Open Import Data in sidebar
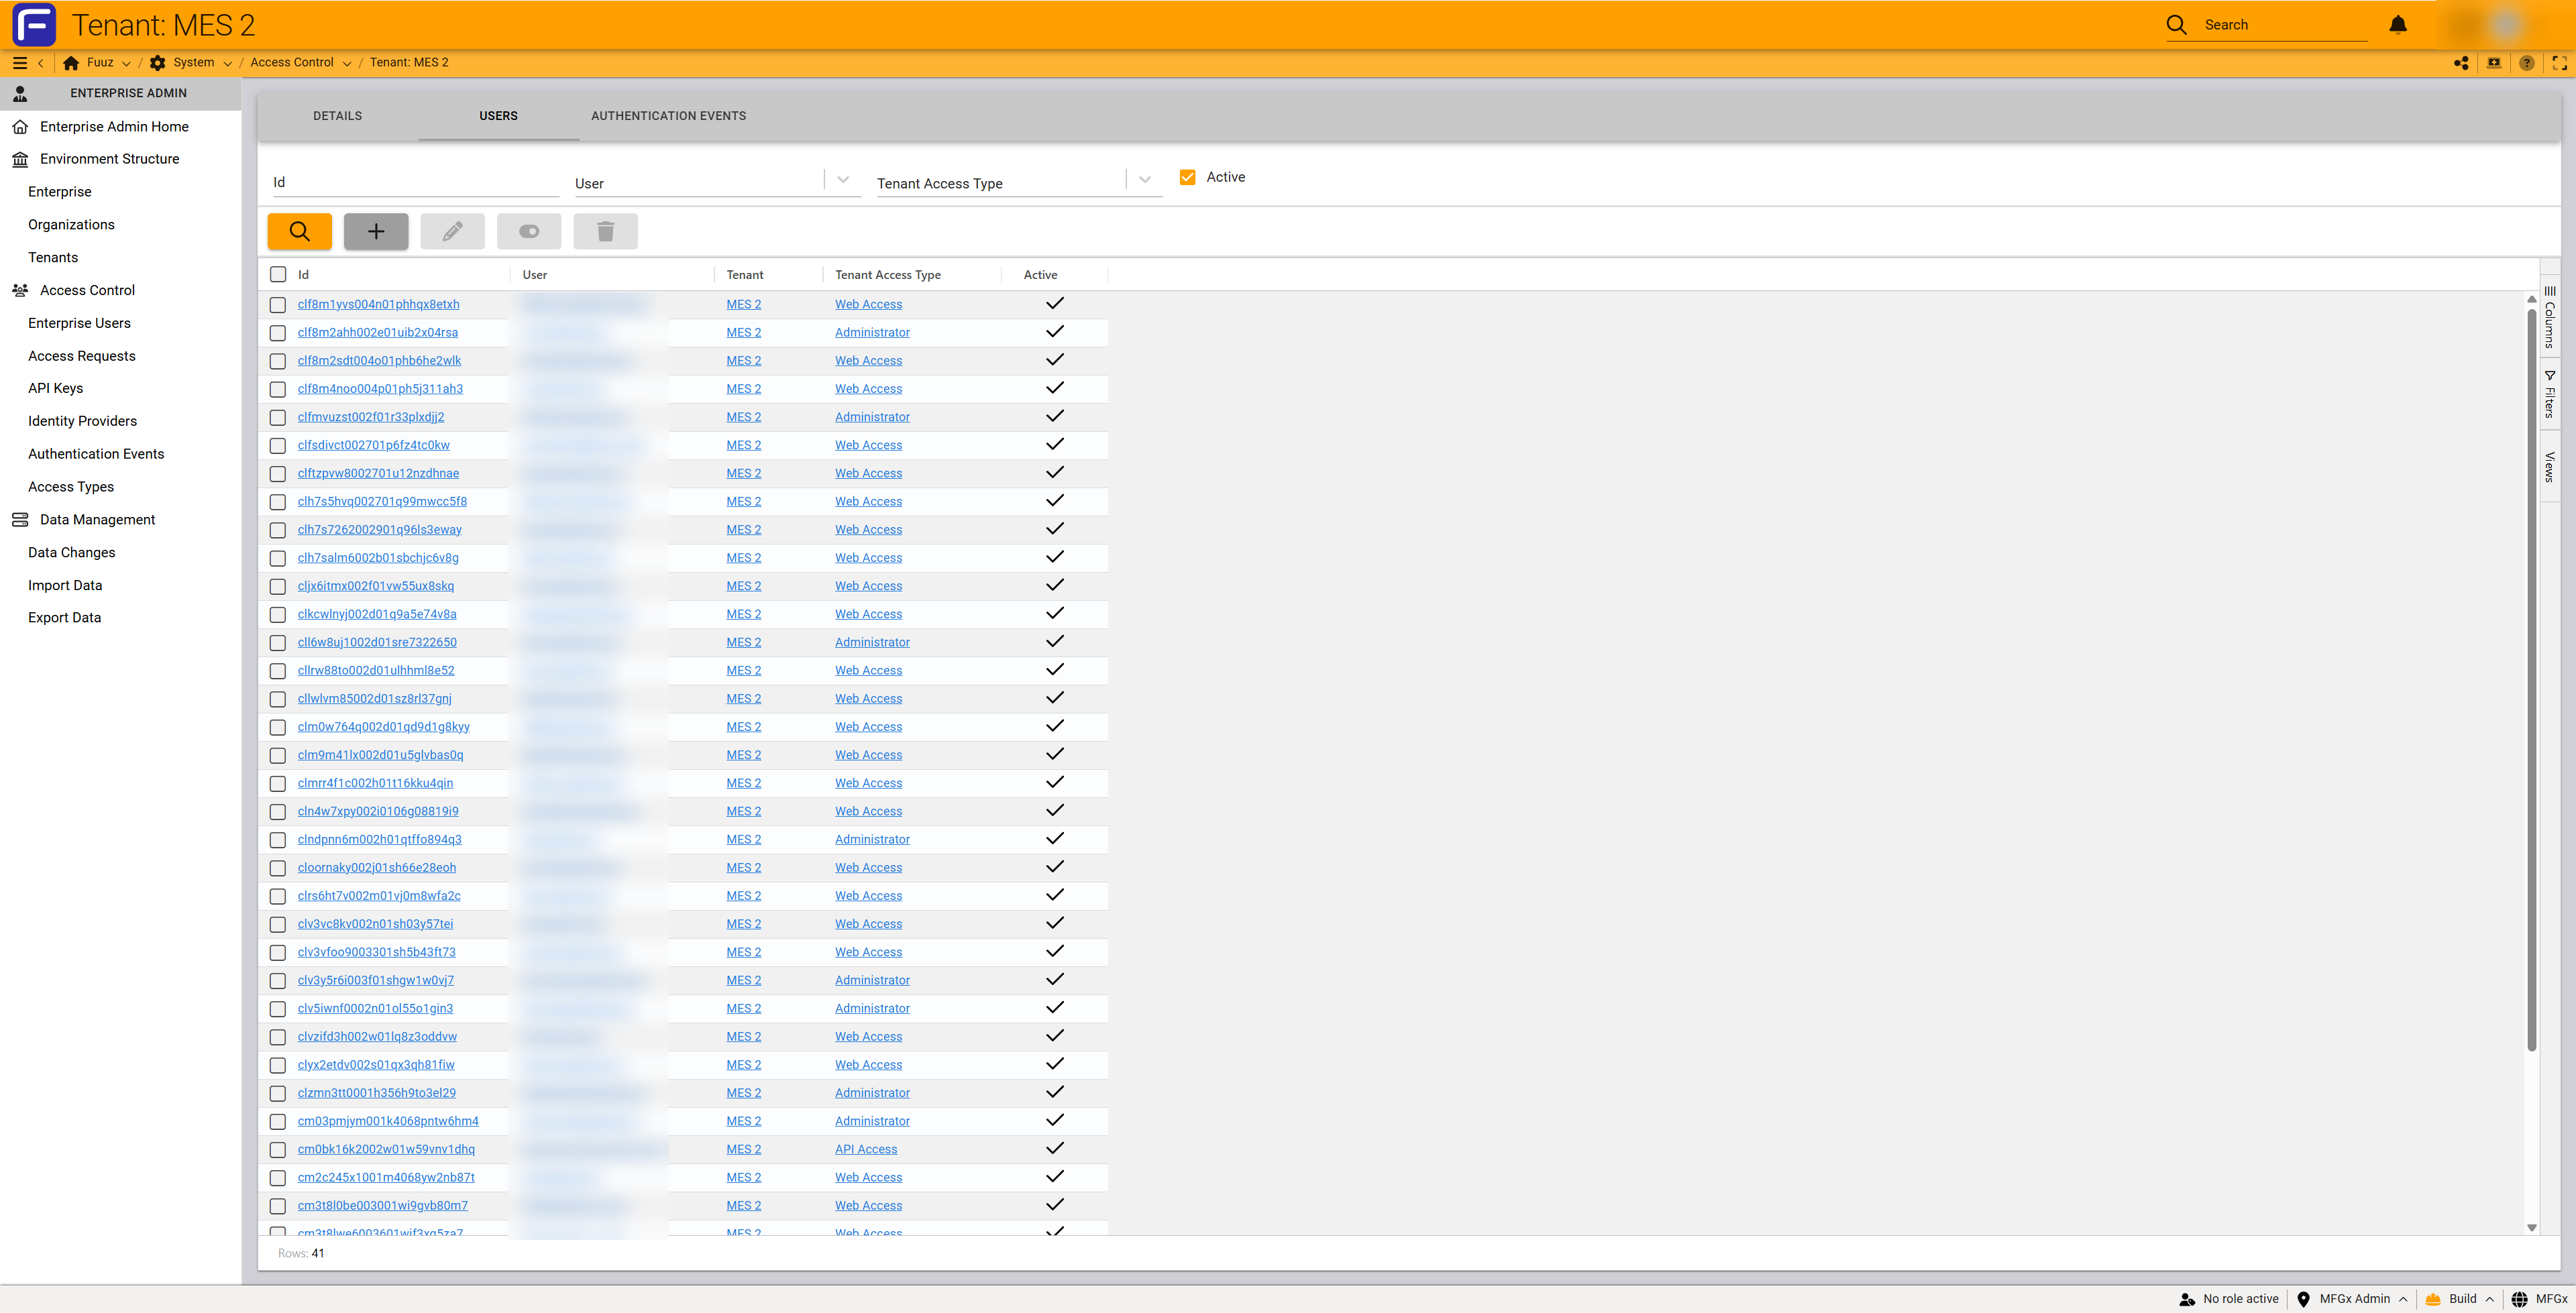Image resolution: width=2576 pixels, height=1313 pixels. coord(65,585)
